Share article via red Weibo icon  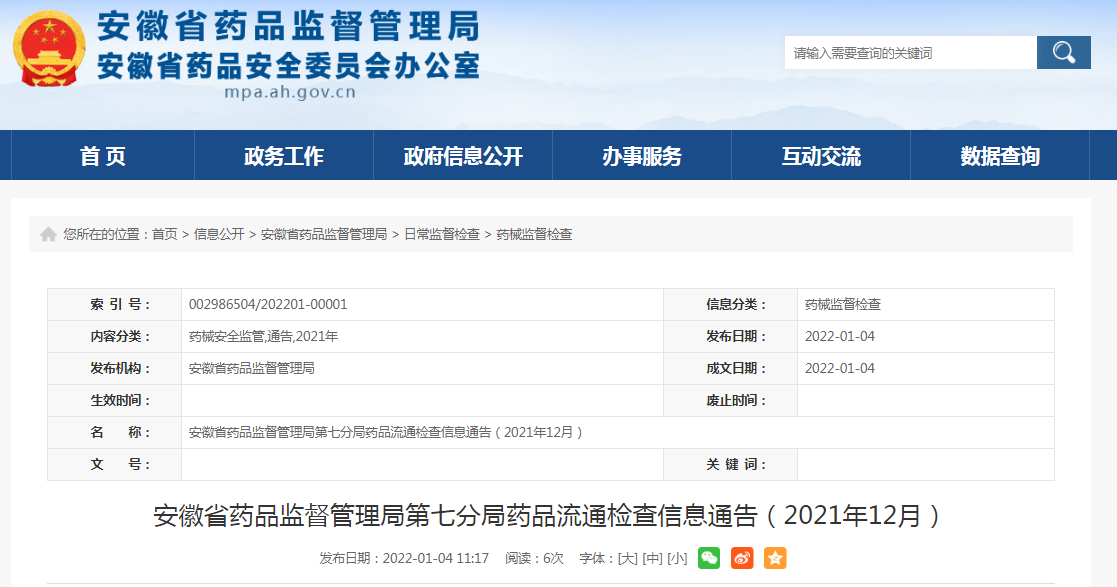pyautogui.click(x=741, y=558)
